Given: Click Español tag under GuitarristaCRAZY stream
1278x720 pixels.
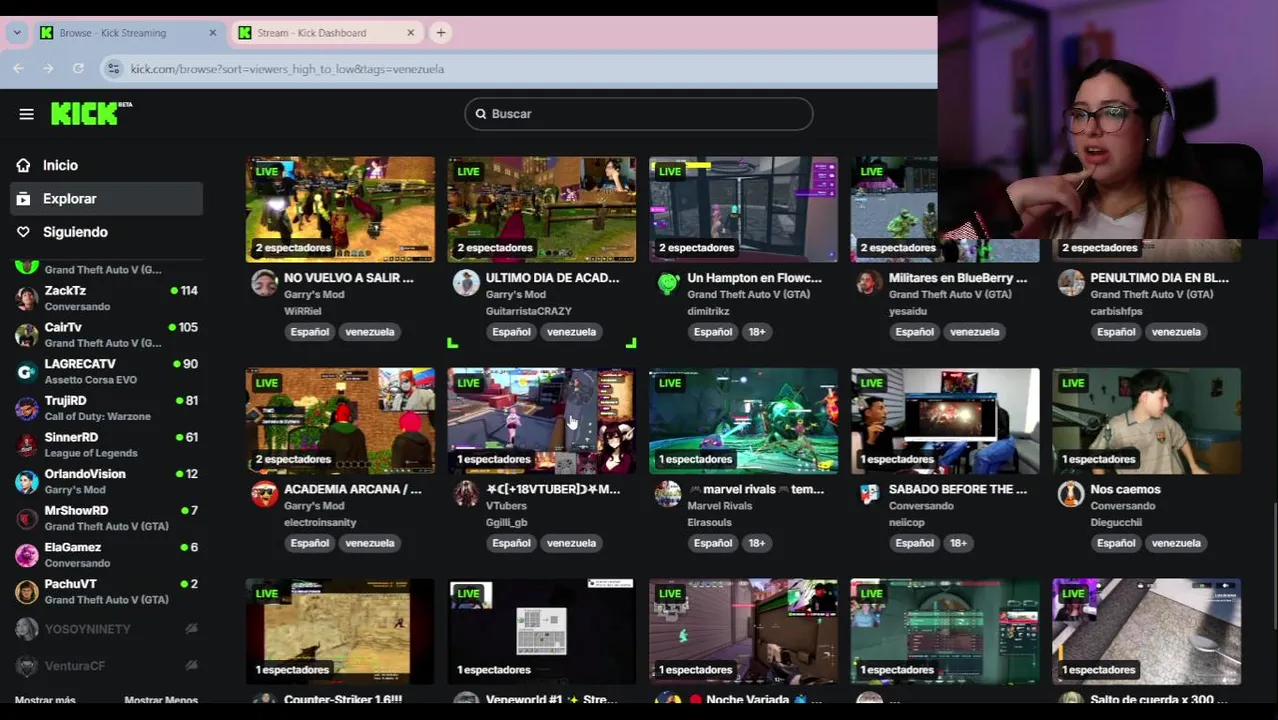Looking at the screenshot, I should 511,332.
